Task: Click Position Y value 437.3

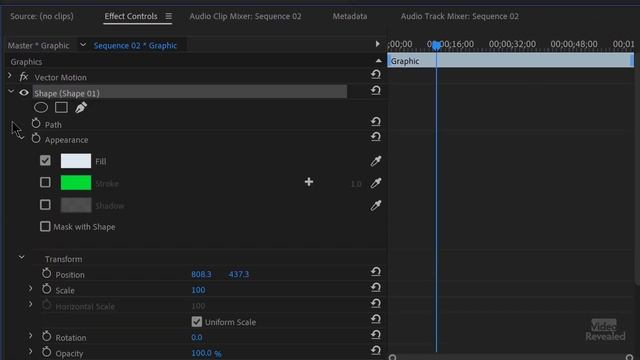Action: (x=239, y=274)
